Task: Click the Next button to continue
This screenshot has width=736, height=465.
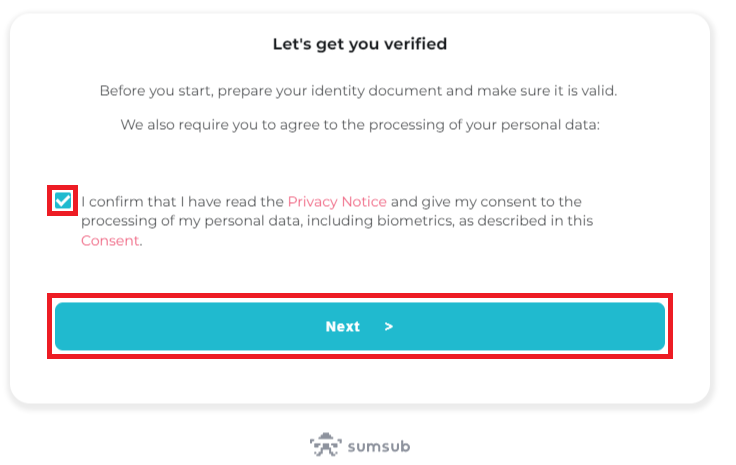Action: point(360,326)
